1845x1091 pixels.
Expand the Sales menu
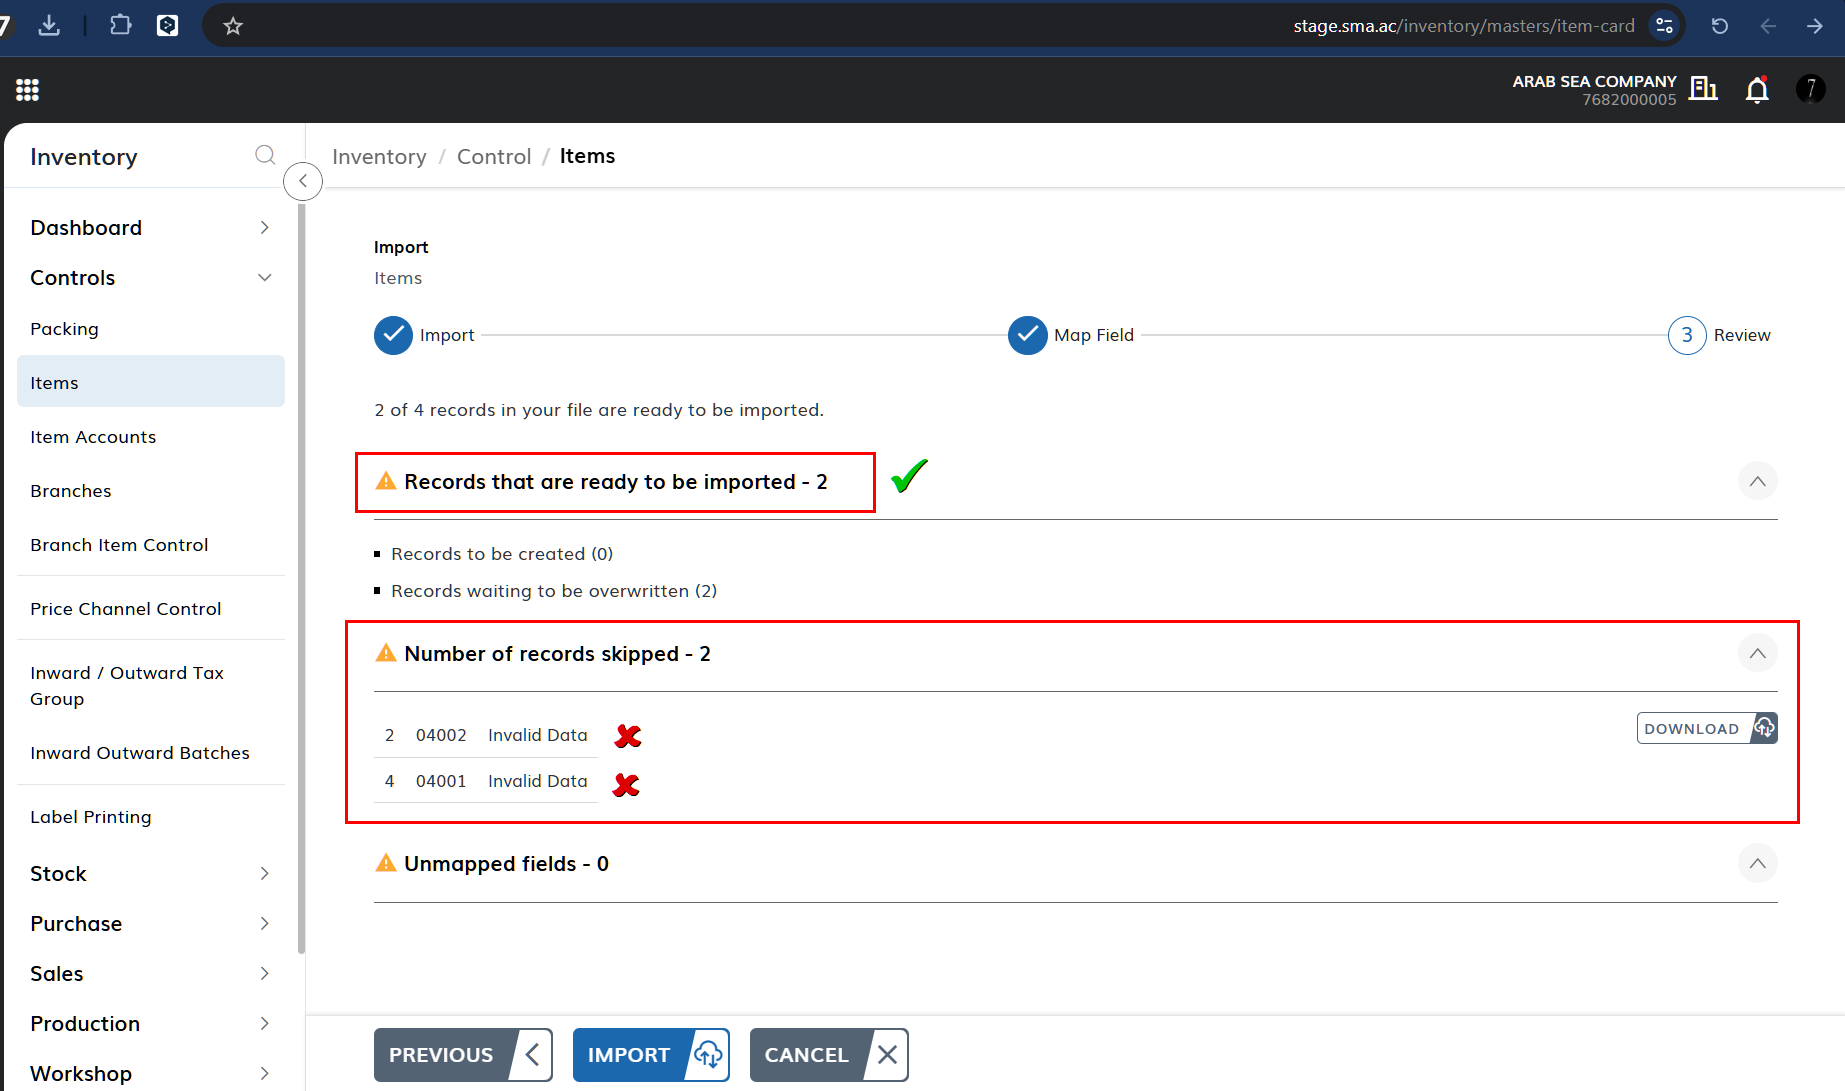click(x=150, y=973)
